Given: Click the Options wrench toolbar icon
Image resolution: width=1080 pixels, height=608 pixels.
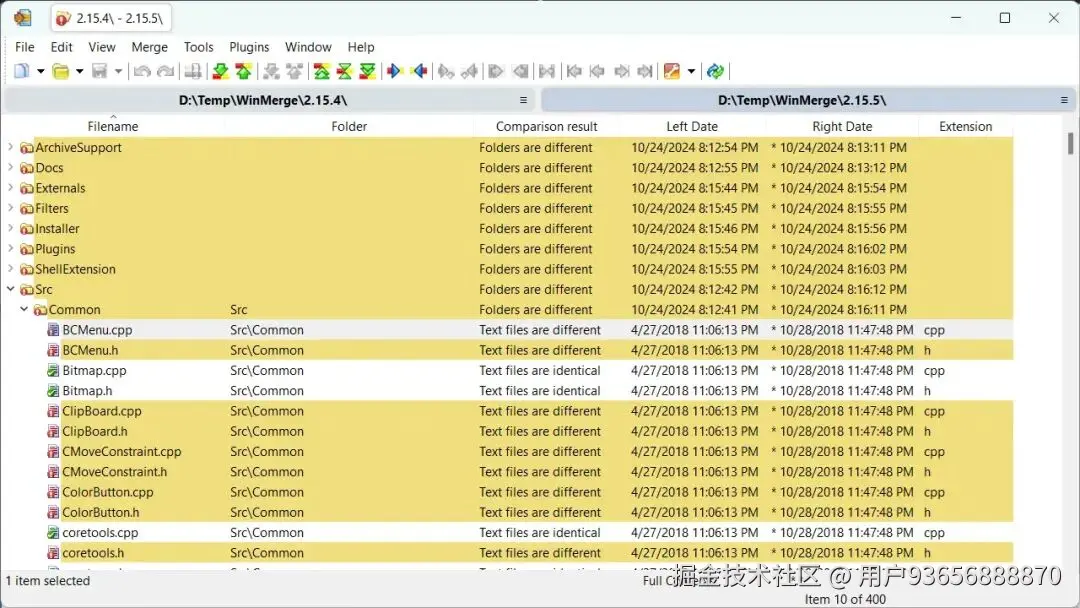Looking at the screenshot, I should coord(672,71).
